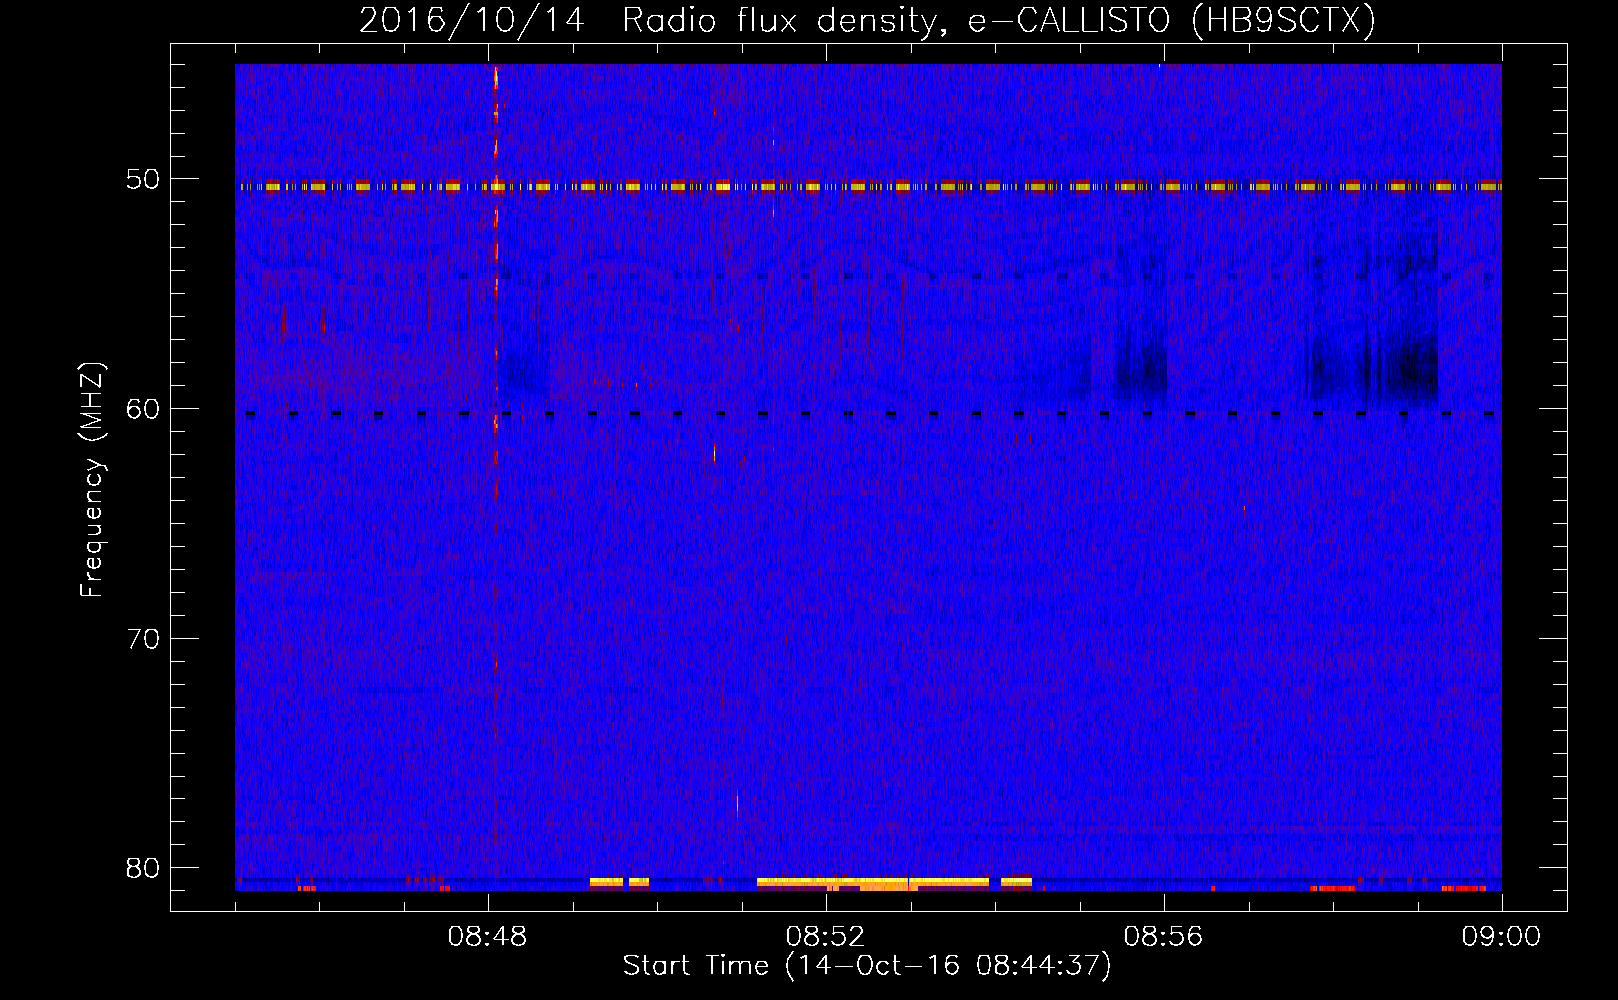This screenshot has height=1000, width=1618.
Task: Click the plot title '2016/10/14 Radio flux density, e-CALLISTO (HB9SCTX)'
Action: (x=867, y=20)
